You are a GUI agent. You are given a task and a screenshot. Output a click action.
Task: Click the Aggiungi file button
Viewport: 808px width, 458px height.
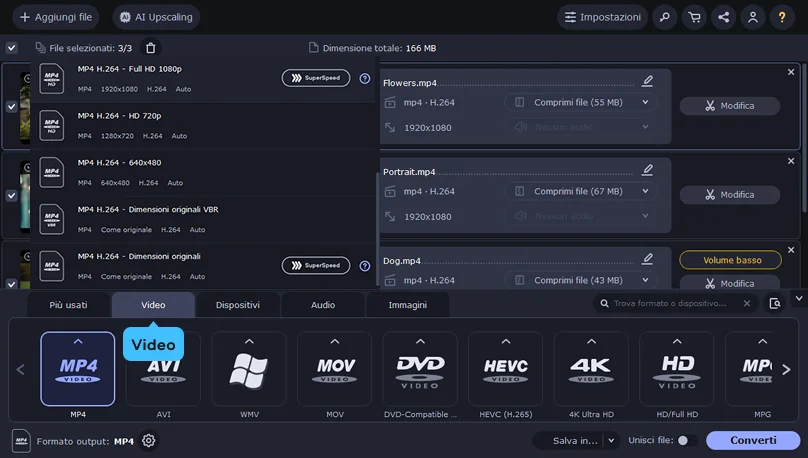click(x=56, y=17)
